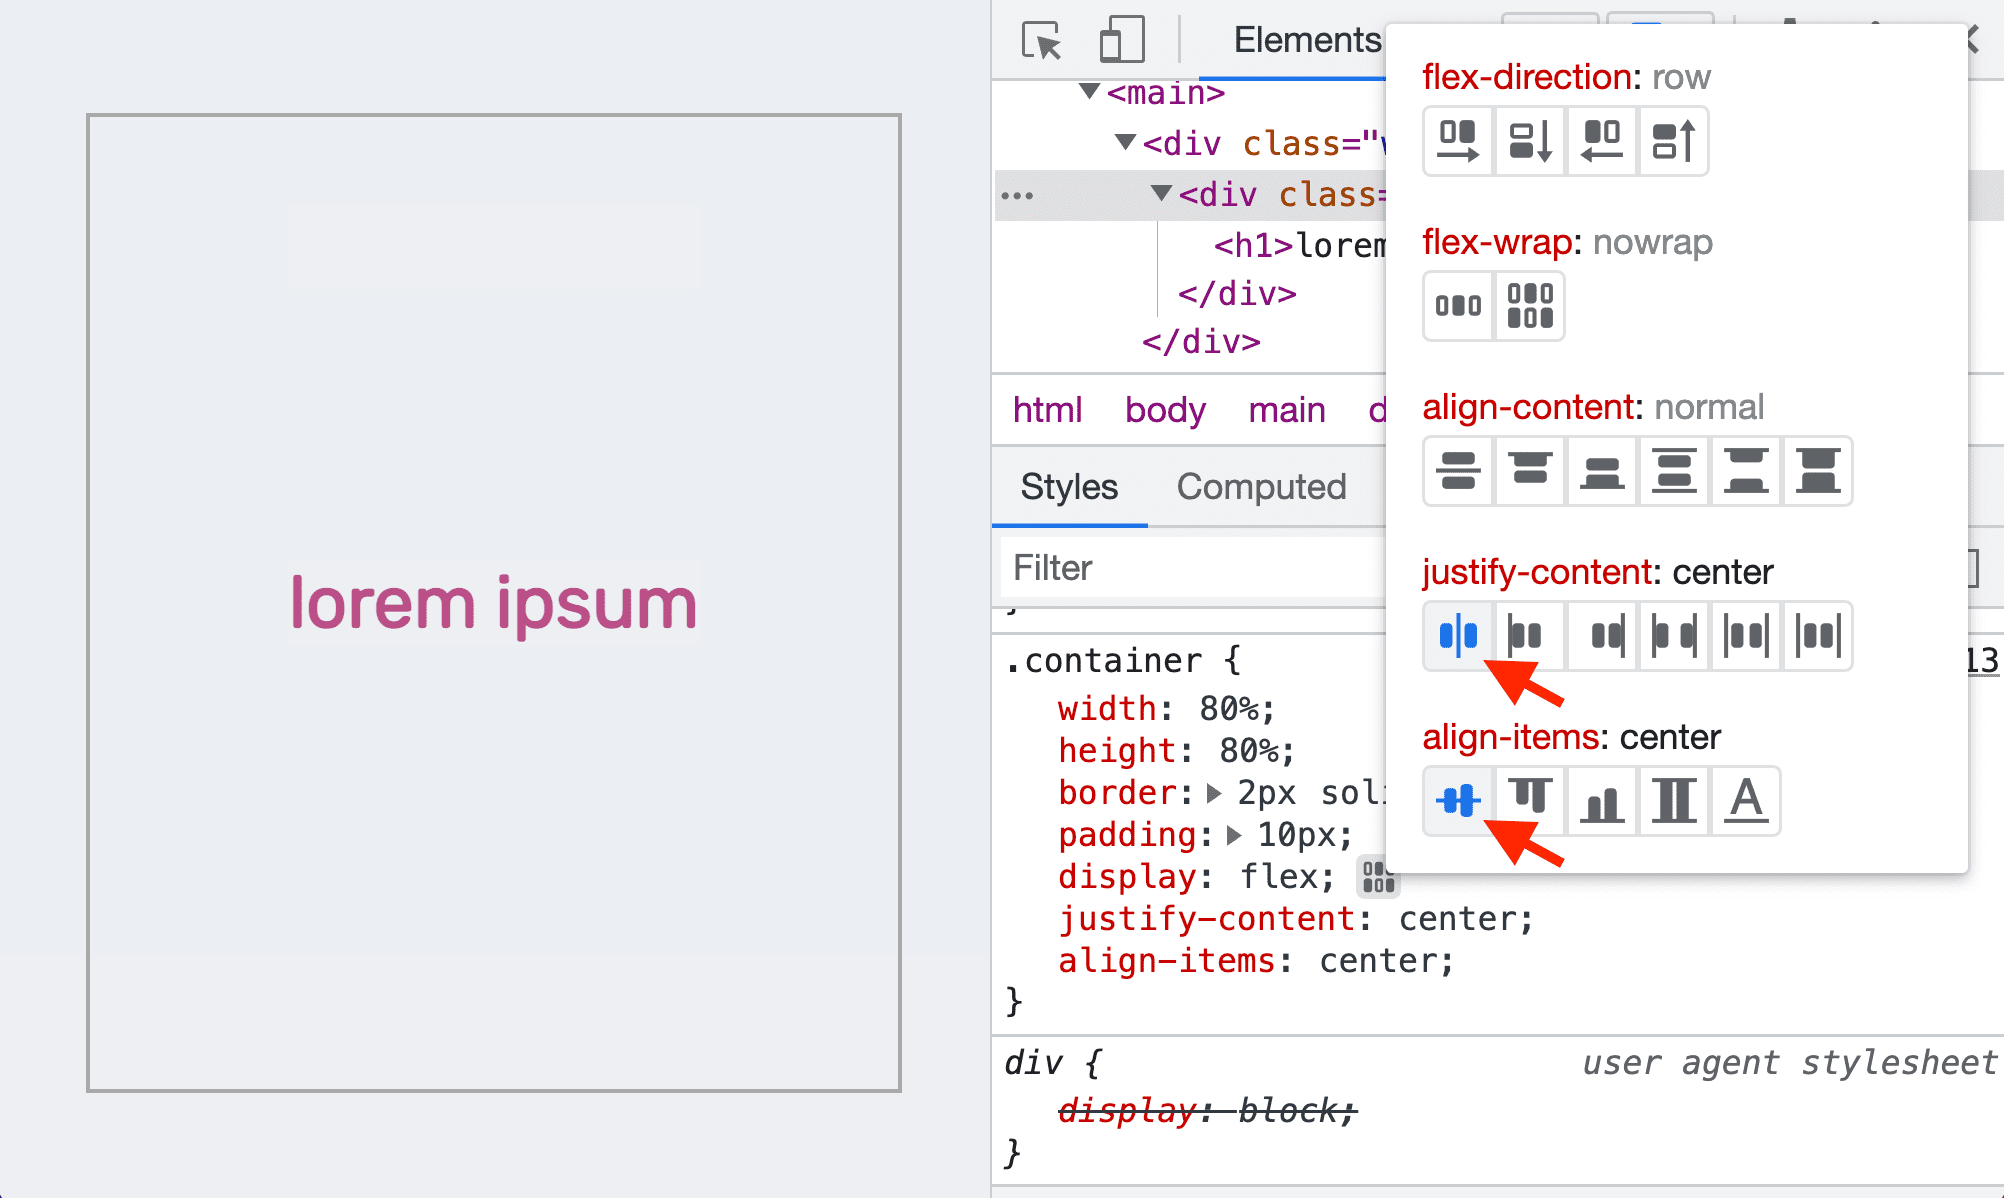Select align-content stretch icon

point(1816,471)
